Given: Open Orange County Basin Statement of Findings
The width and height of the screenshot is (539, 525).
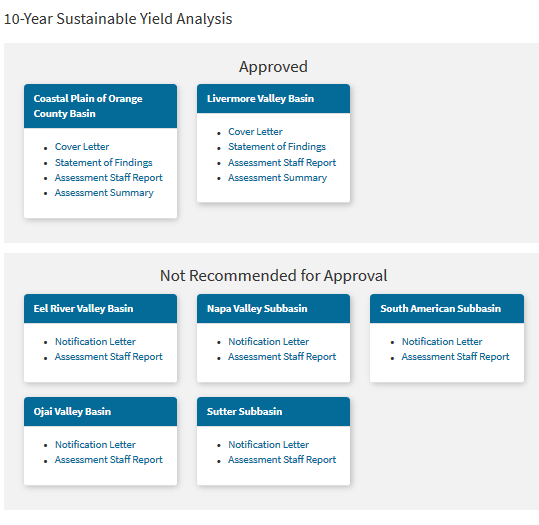Looking at the screenshot, I should click(103, 163).
